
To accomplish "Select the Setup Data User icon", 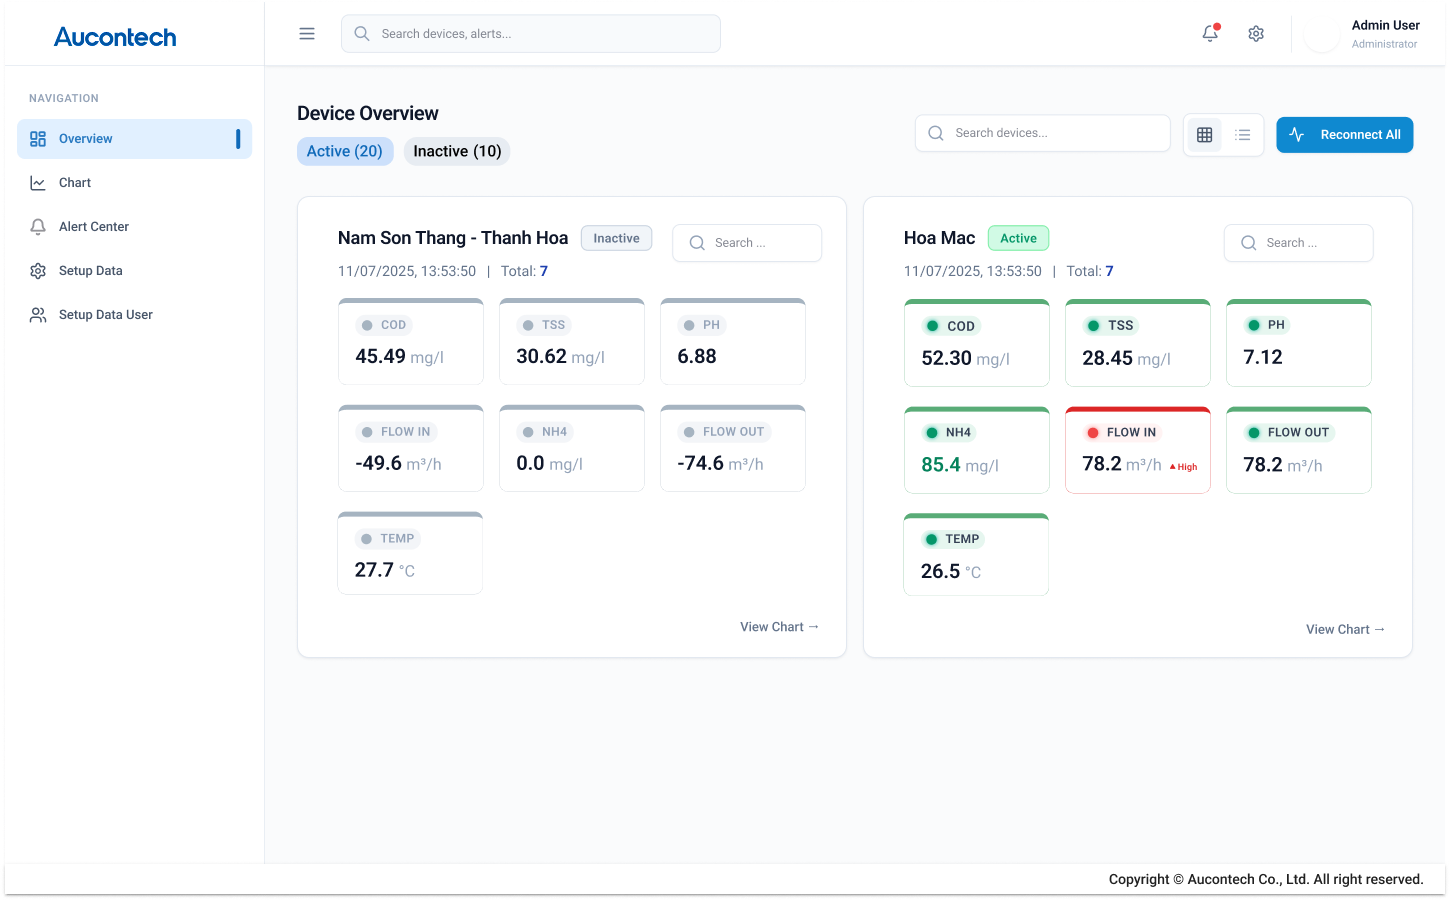I will pos(38,314).
